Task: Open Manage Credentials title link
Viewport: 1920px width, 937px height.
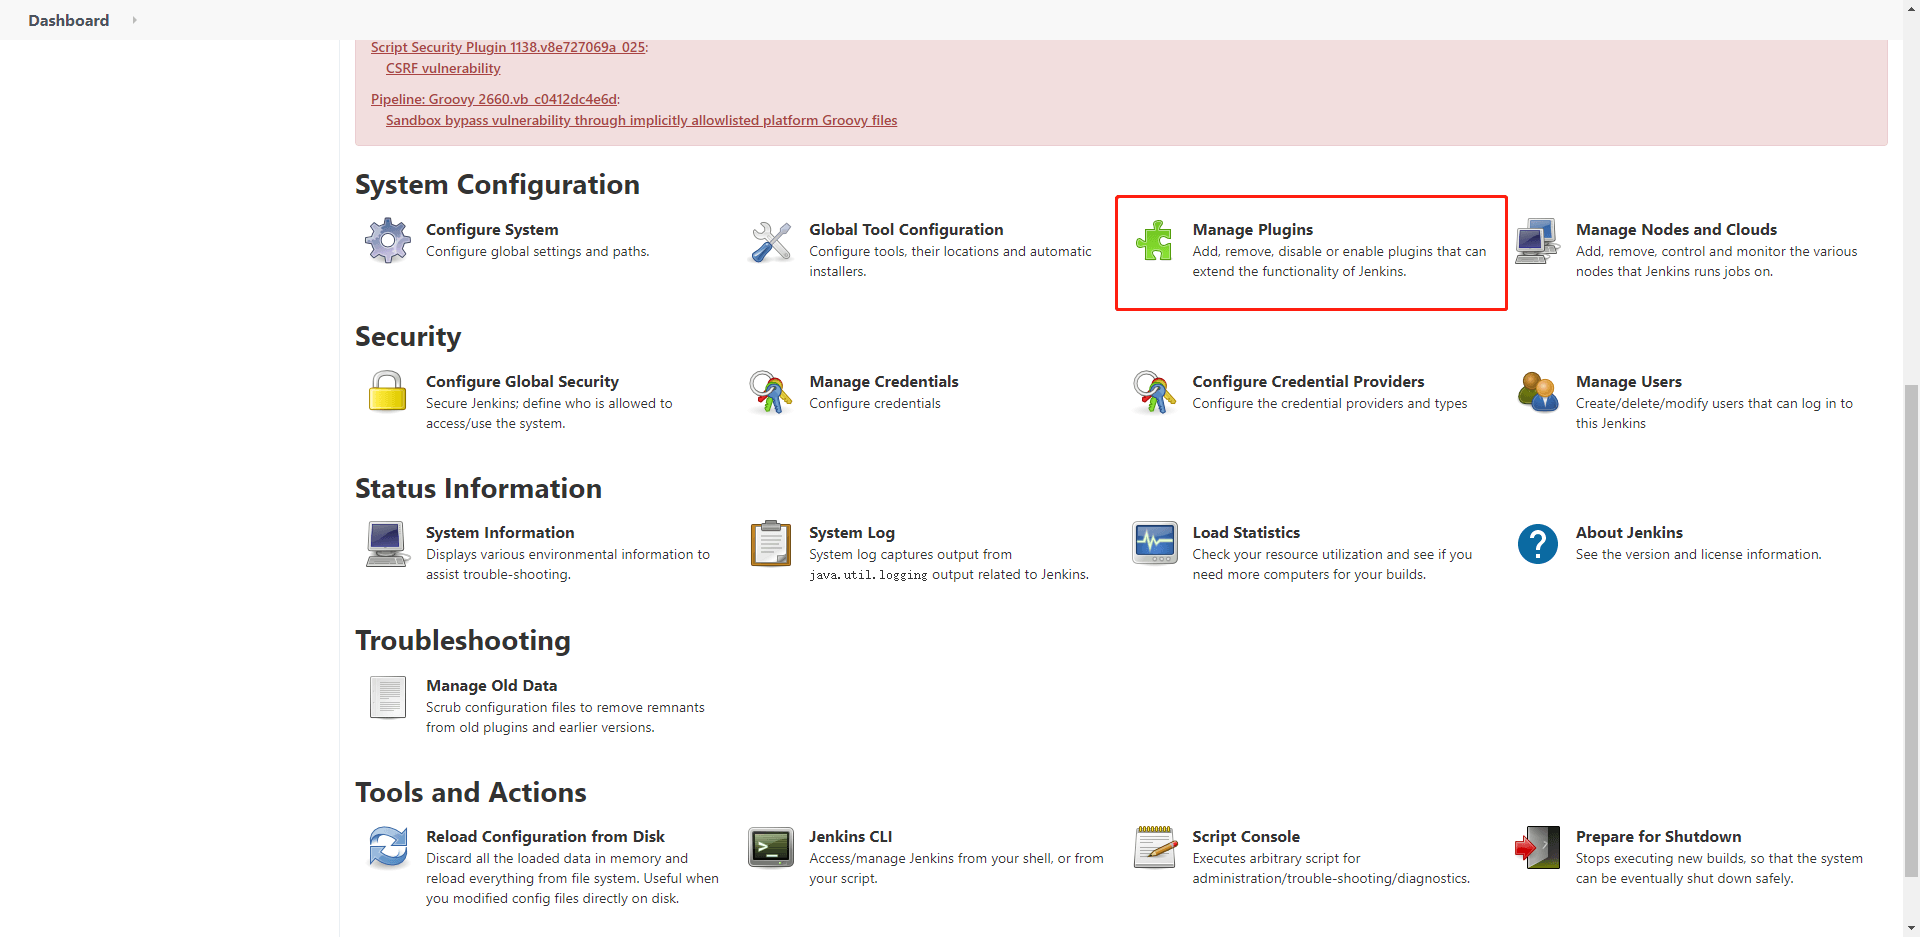Action: tap(884, 382)
